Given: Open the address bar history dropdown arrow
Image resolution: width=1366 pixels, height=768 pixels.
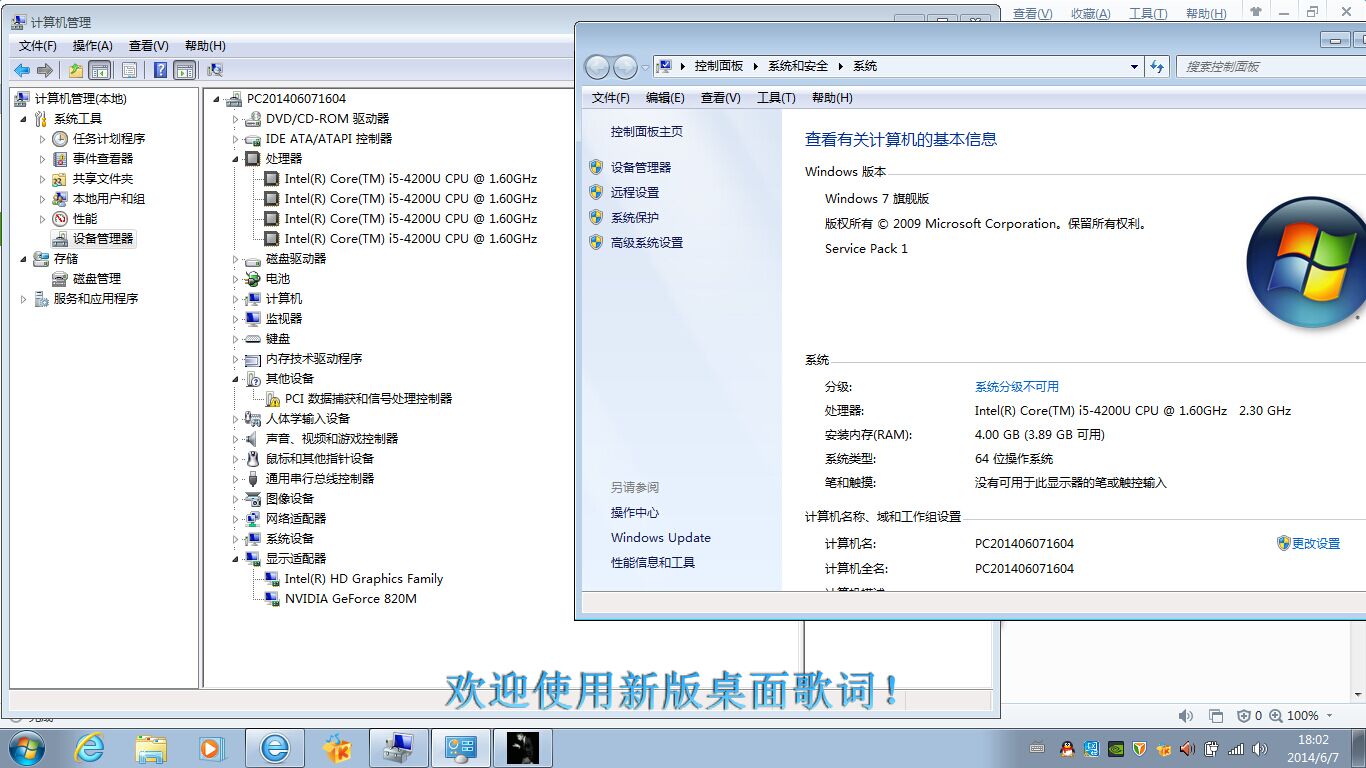Looking at the screenshot, I should [1134, 66].
